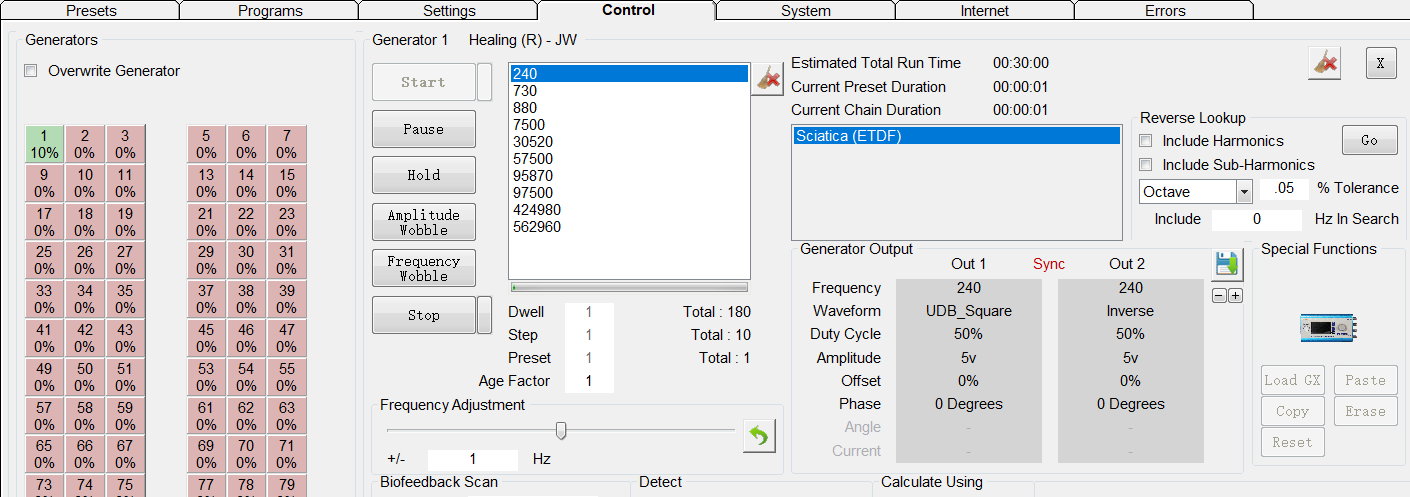Switch to the Presets tab
The width and height of the screenshot is (1410, 497).
coord(91,11)
